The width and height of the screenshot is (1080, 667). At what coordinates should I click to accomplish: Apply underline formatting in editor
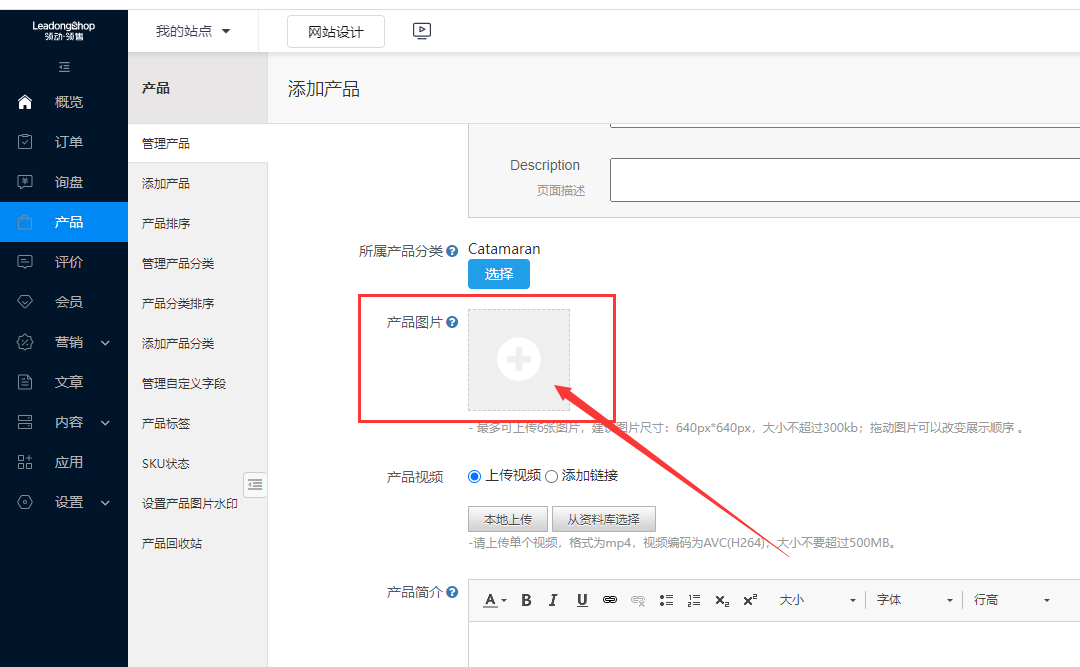[582, 600]
